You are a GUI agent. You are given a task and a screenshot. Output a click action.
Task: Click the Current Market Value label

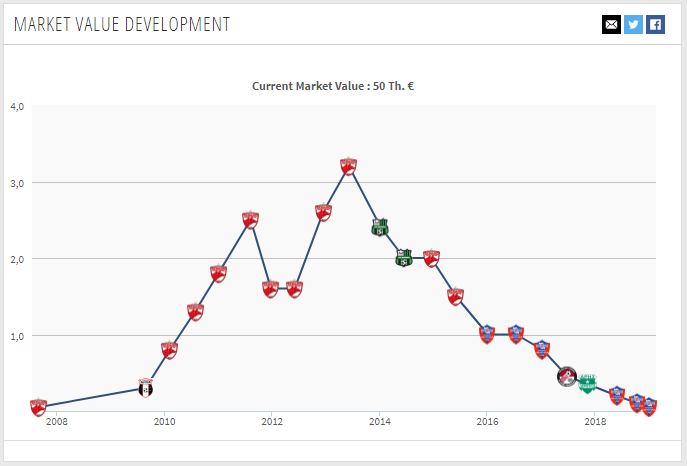[x=333, y=86]
